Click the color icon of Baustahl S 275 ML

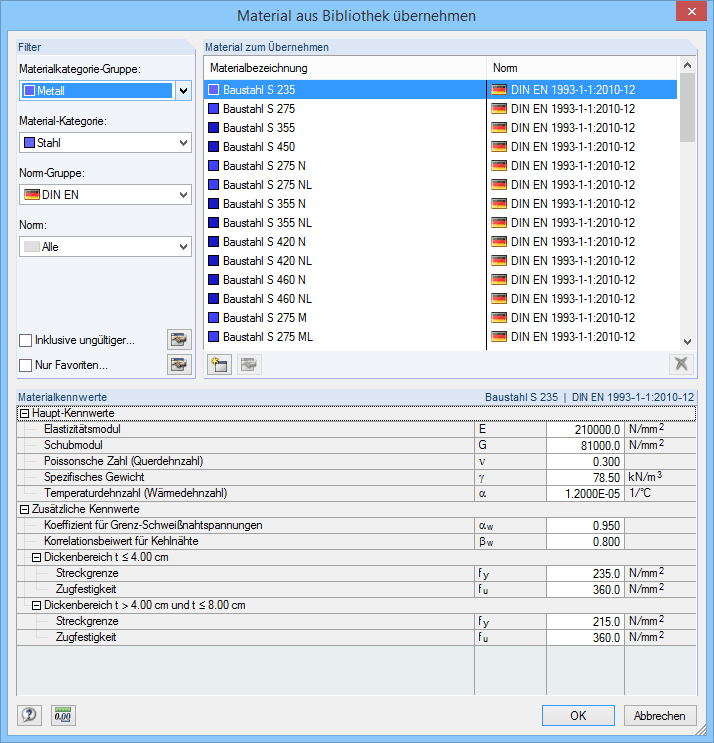[214, 336]
